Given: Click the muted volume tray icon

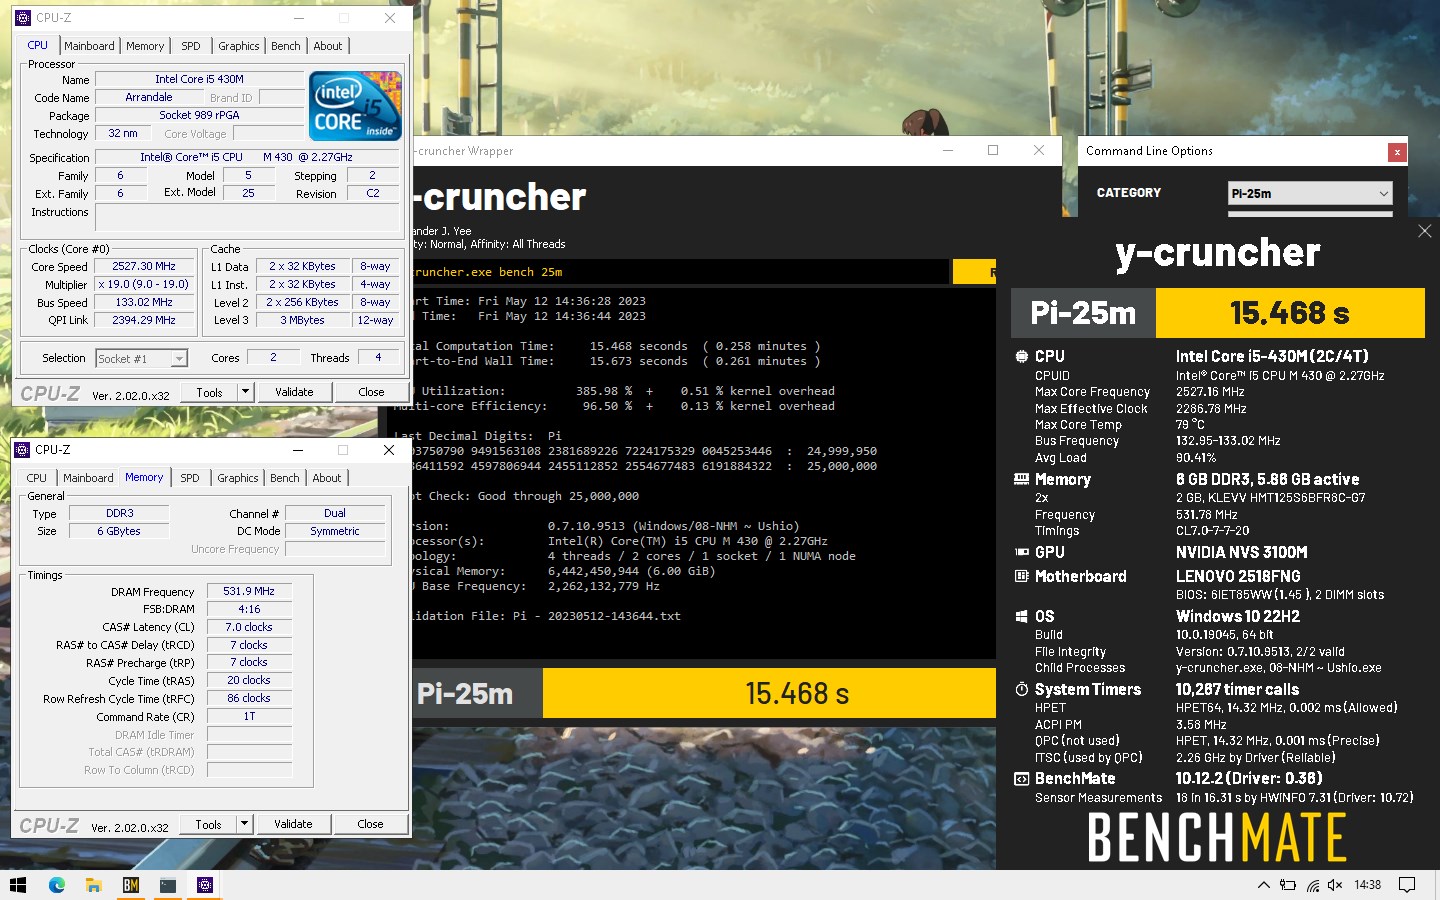Looking at the screenshot, I should (1335, 885).
